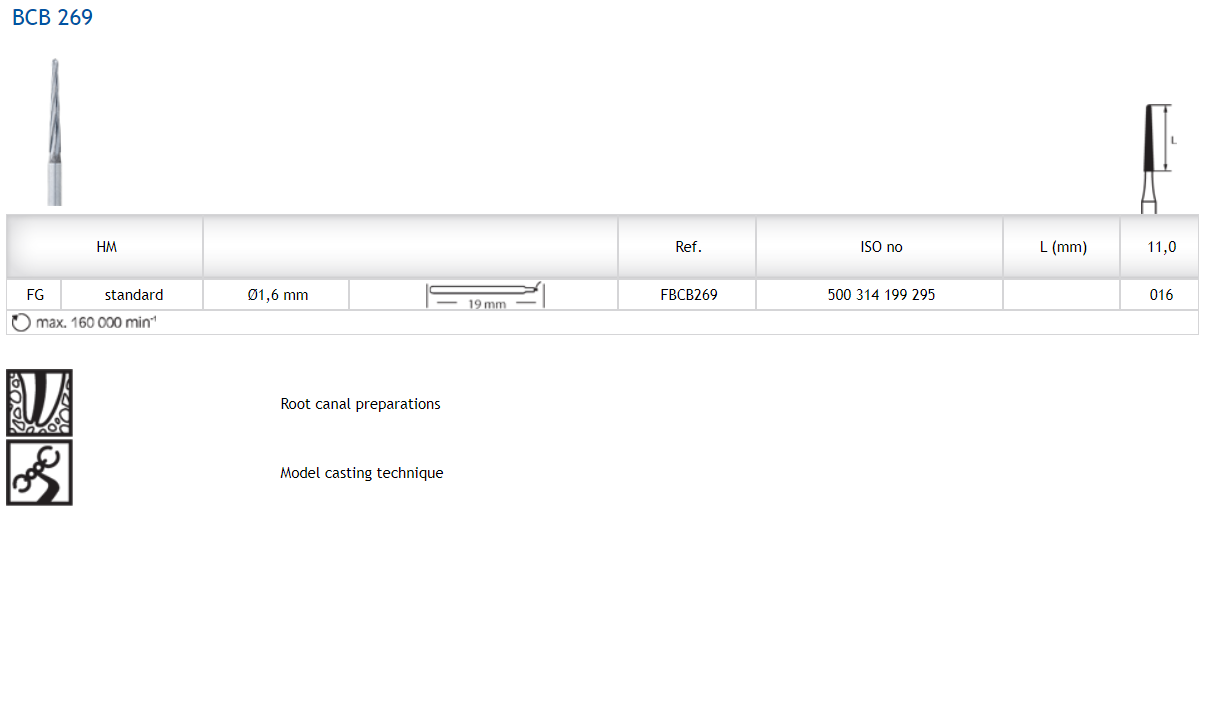Click the 19 mm shank length diagram

pos(485,295)
